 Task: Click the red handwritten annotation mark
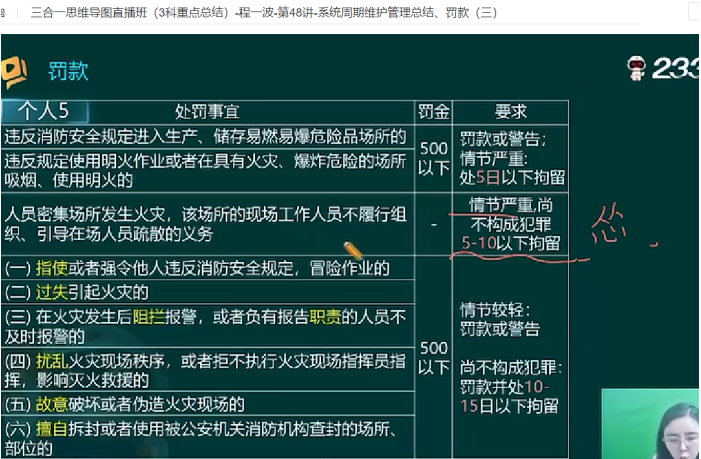[x=607, y=229]
